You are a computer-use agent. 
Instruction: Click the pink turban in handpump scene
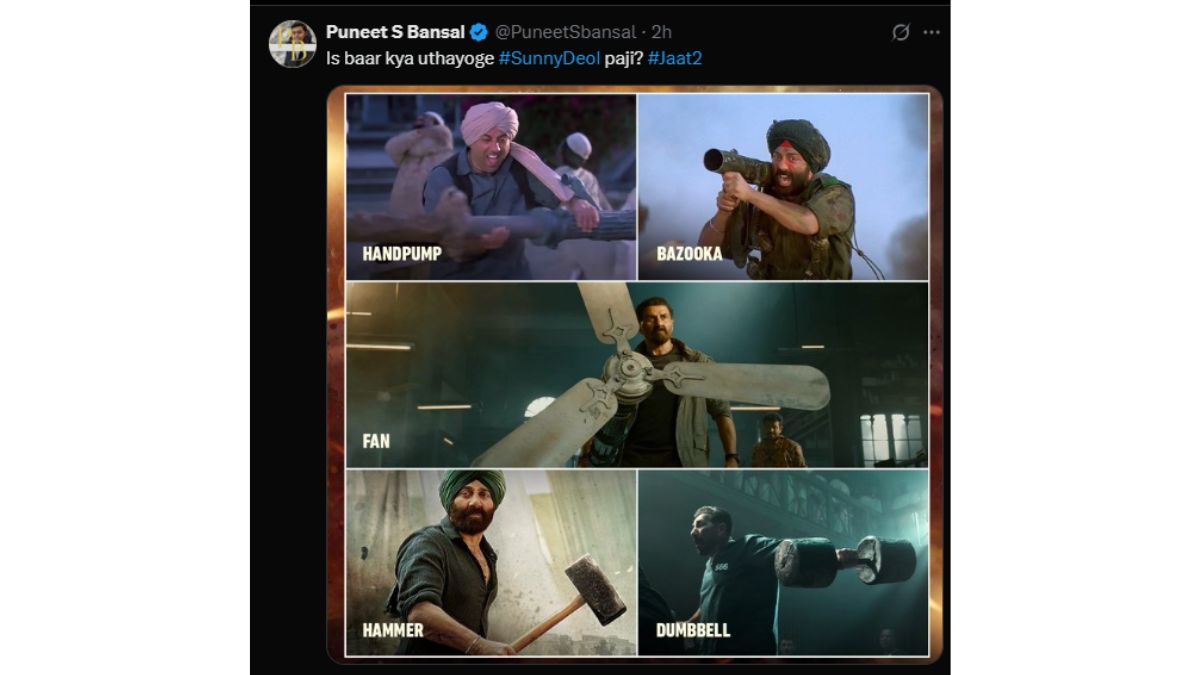489,122
